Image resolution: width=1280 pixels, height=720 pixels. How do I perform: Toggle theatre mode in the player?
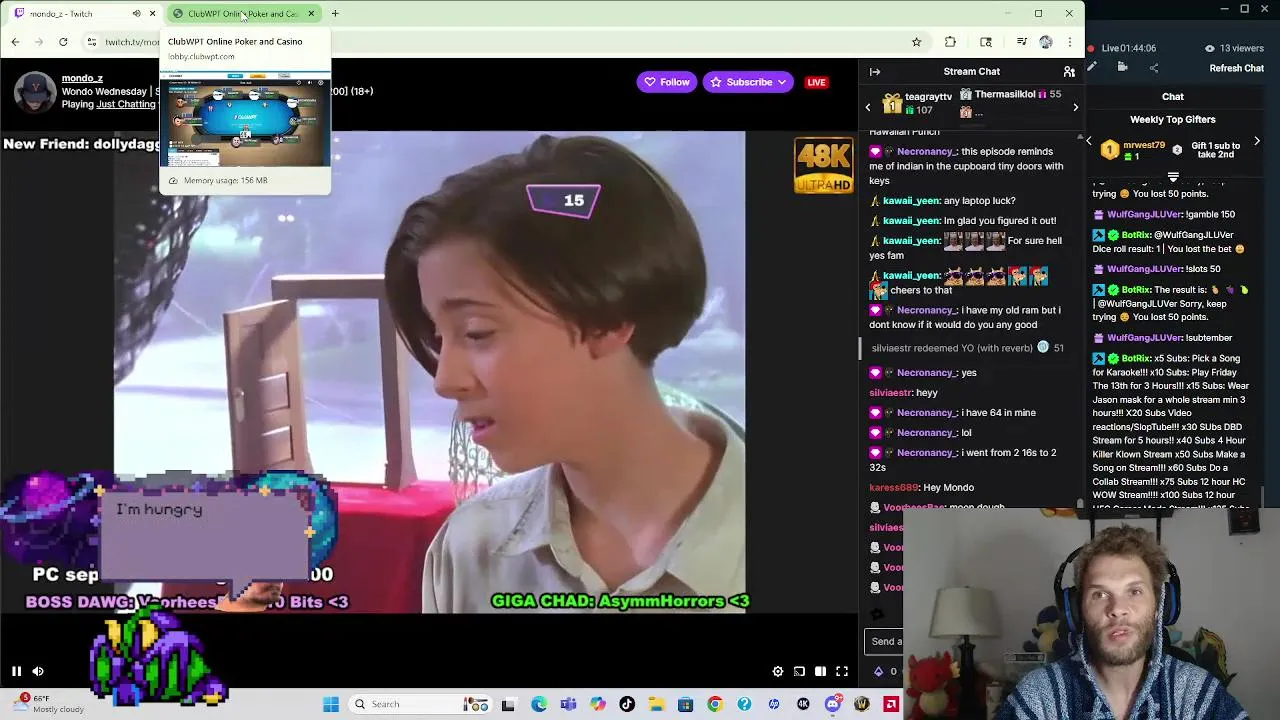click(x=820, y=671)
